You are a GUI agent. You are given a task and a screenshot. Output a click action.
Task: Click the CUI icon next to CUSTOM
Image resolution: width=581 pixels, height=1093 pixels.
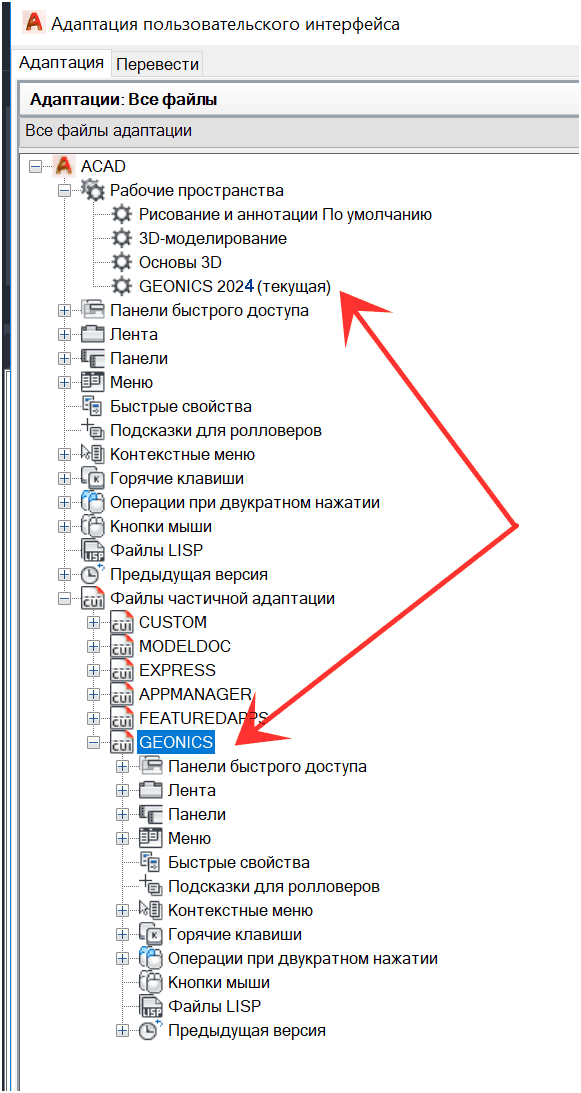(122, 622)
